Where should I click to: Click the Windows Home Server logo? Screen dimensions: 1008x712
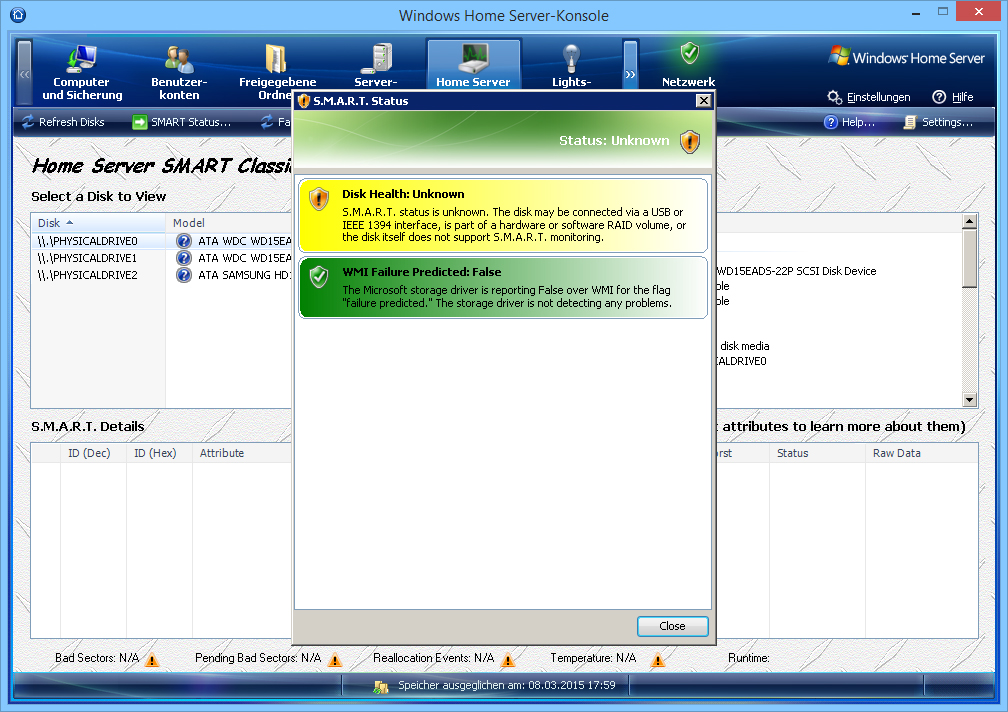click(906, 57)
